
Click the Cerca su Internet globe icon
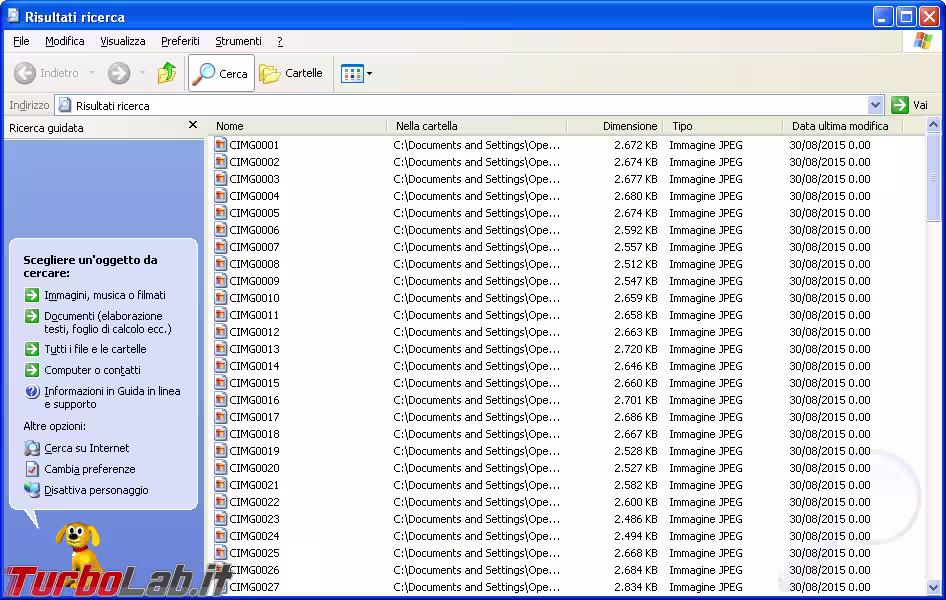(31, 448)
